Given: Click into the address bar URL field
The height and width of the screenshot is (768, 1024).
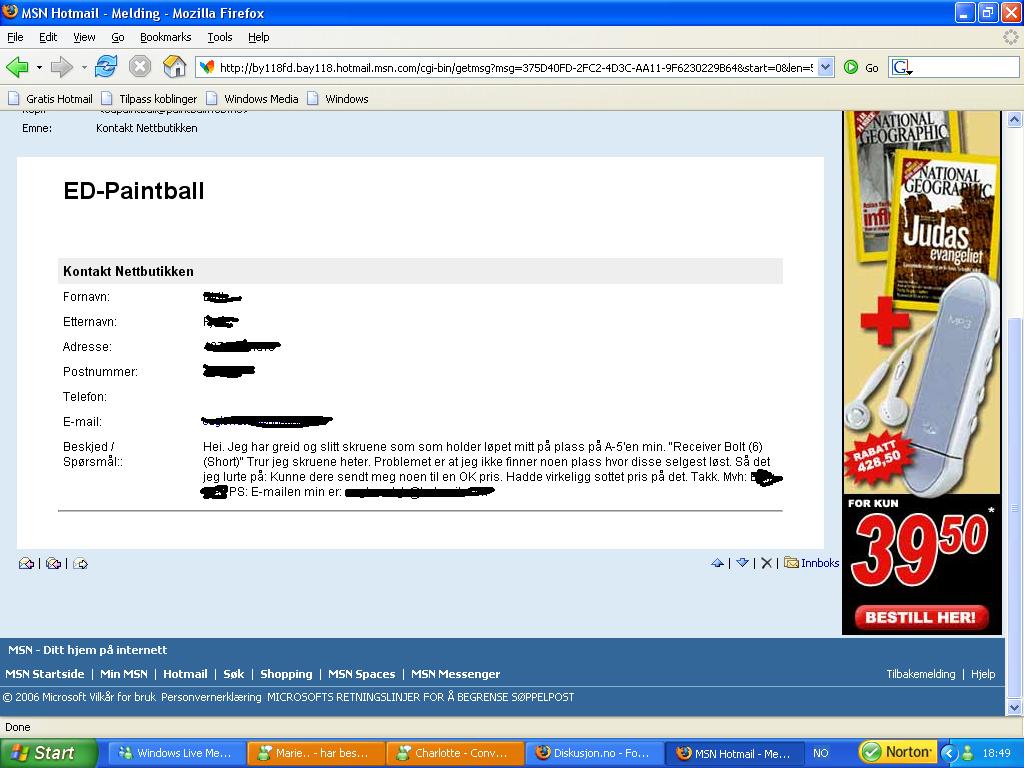Looking at the screenshot, I should (516, 67).
